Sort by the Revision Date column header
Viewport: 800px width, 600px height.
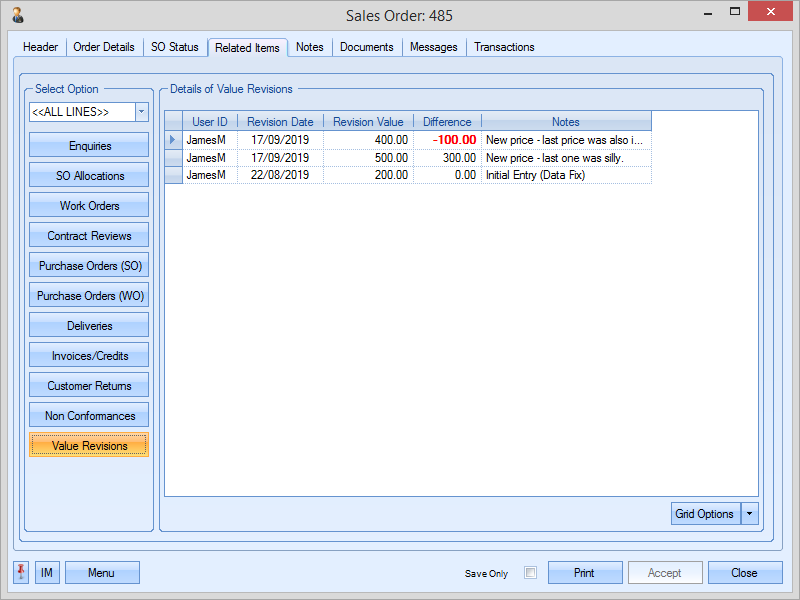click(280, 122)
